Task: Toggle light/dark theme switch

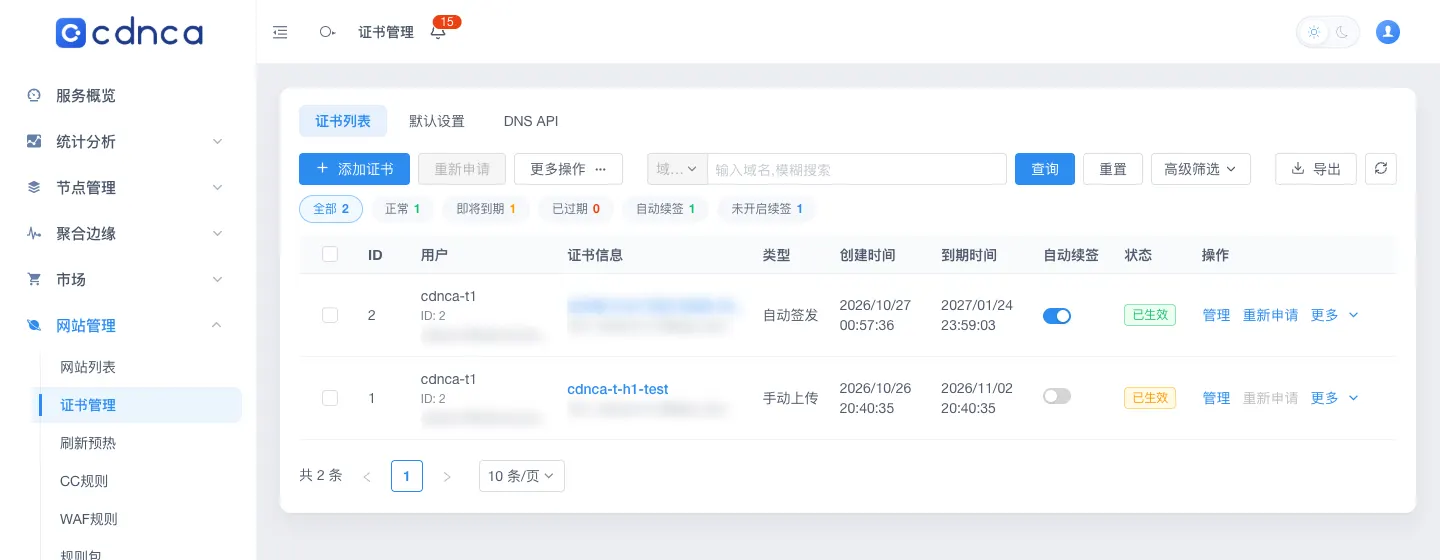Action: [1328, 32]
